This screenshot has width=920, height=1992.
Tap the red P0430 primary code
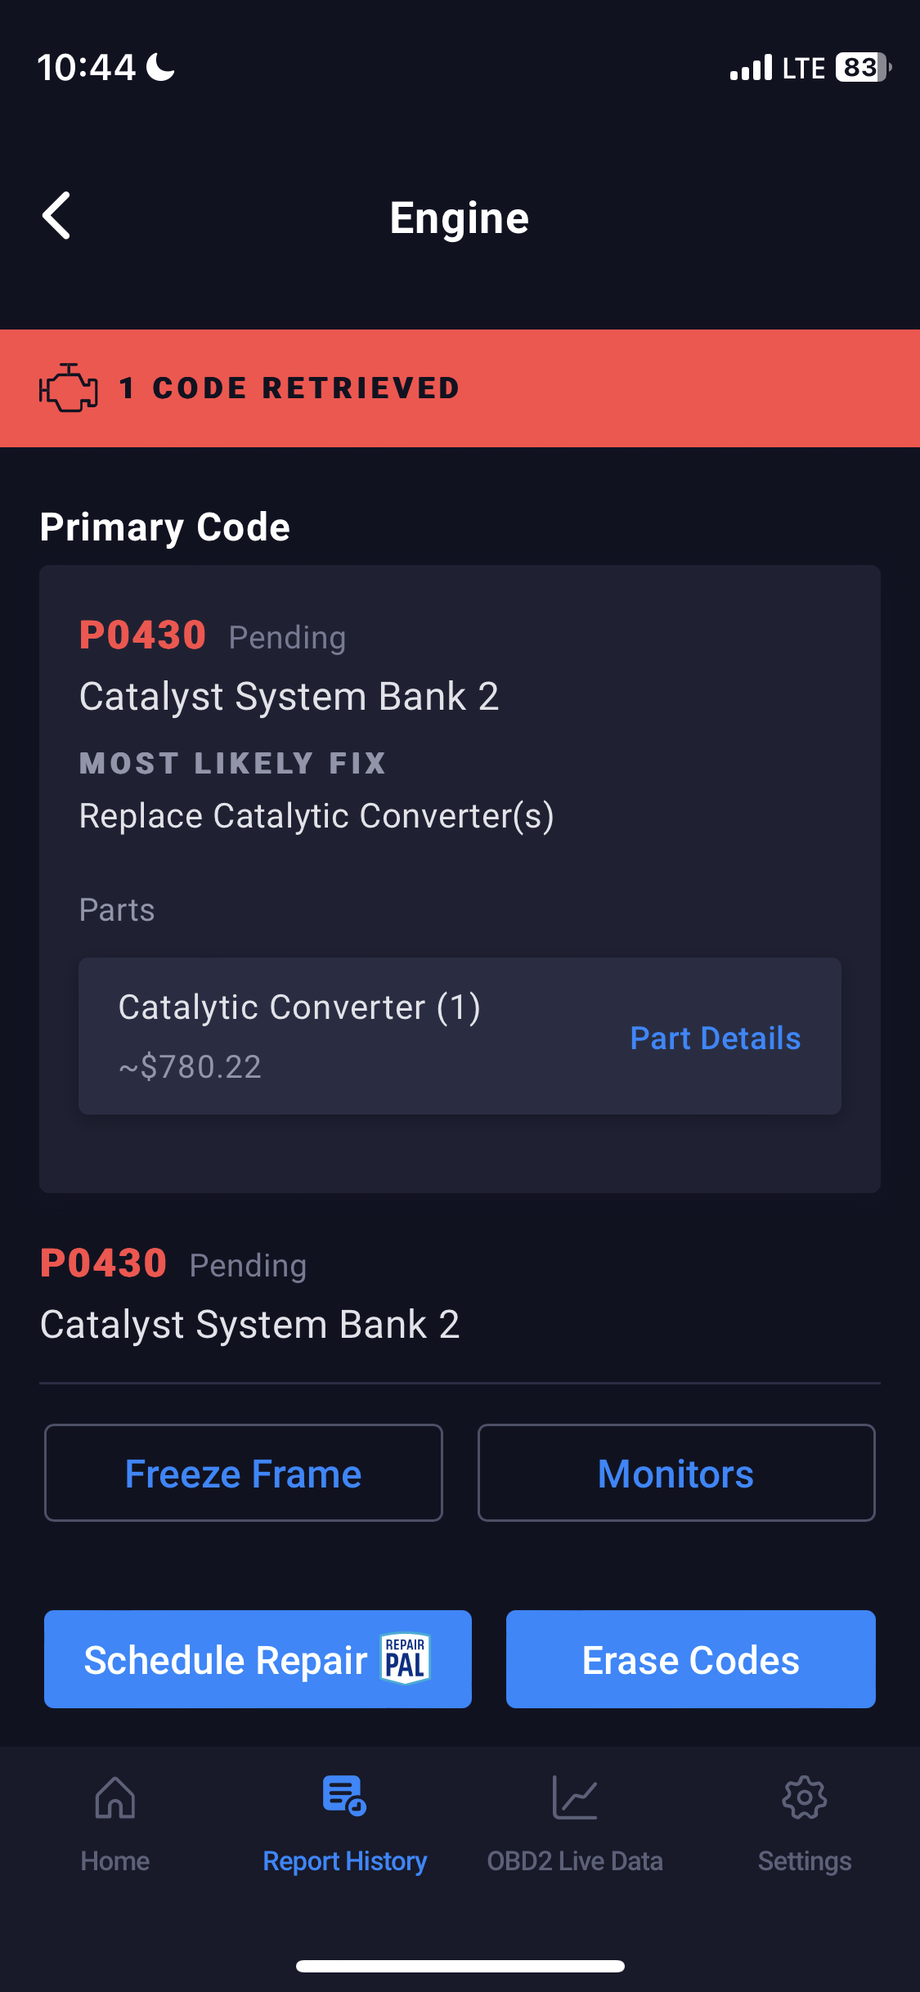coord(143,636)
